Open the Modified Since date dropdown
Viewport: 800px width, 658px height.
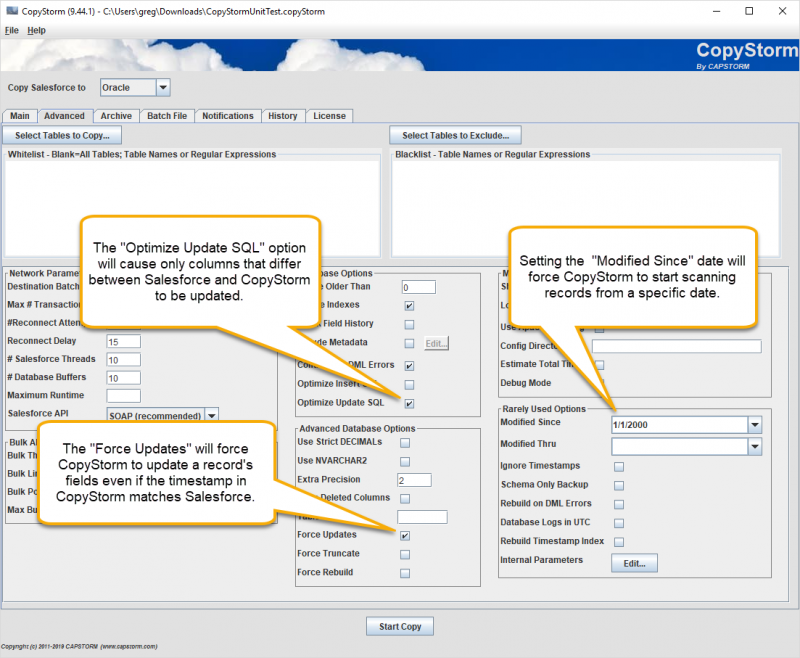(x=755, y=424)
